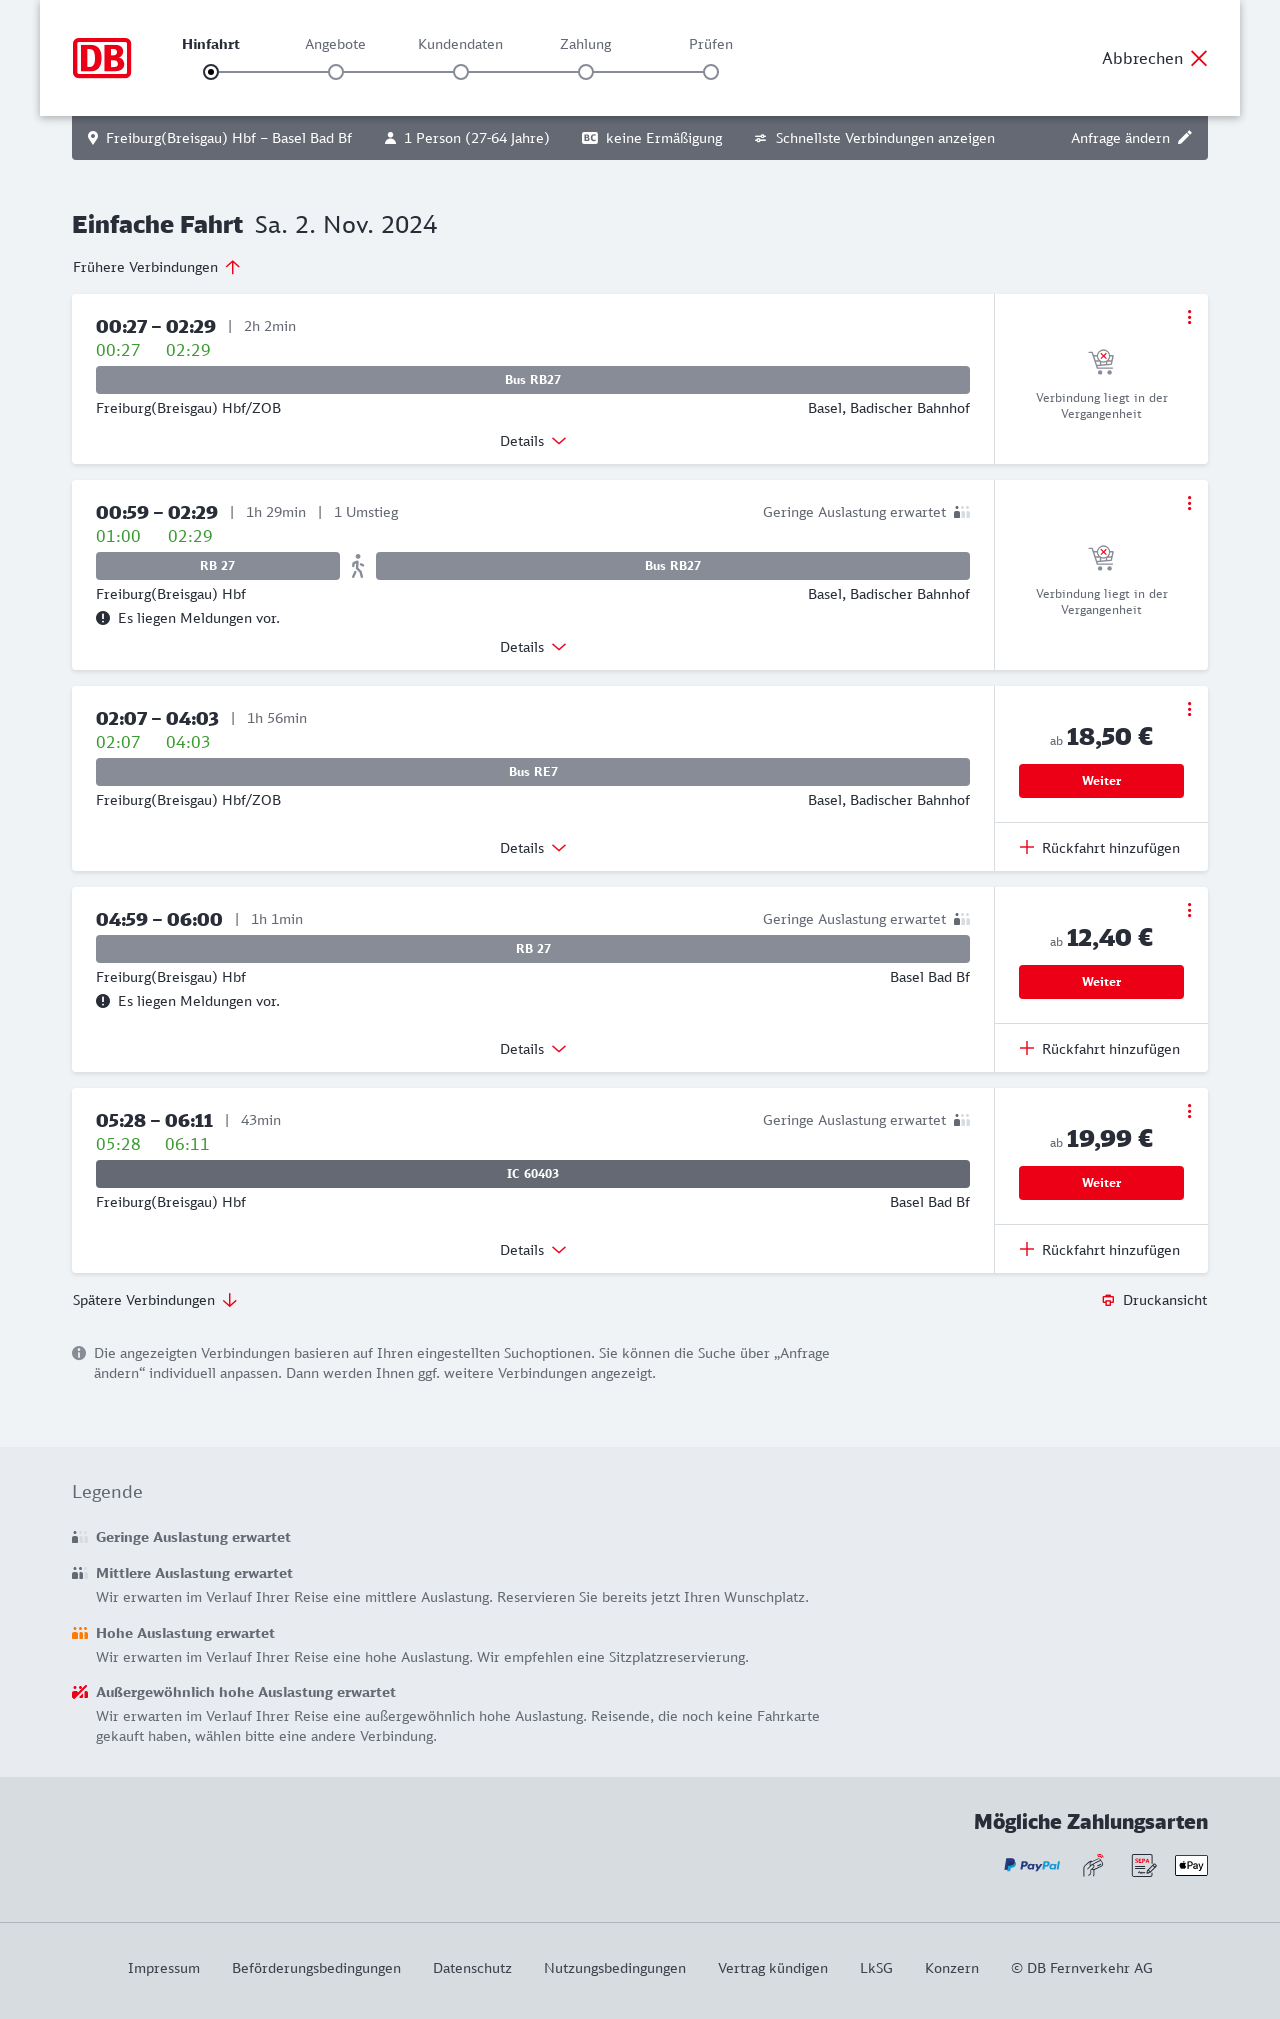The height and width of the screenshot is (2019, 1280).
Task: Click plus icon for 02:07 Rückfahrt hinzufügen
Action: [x=1027, y=847]
